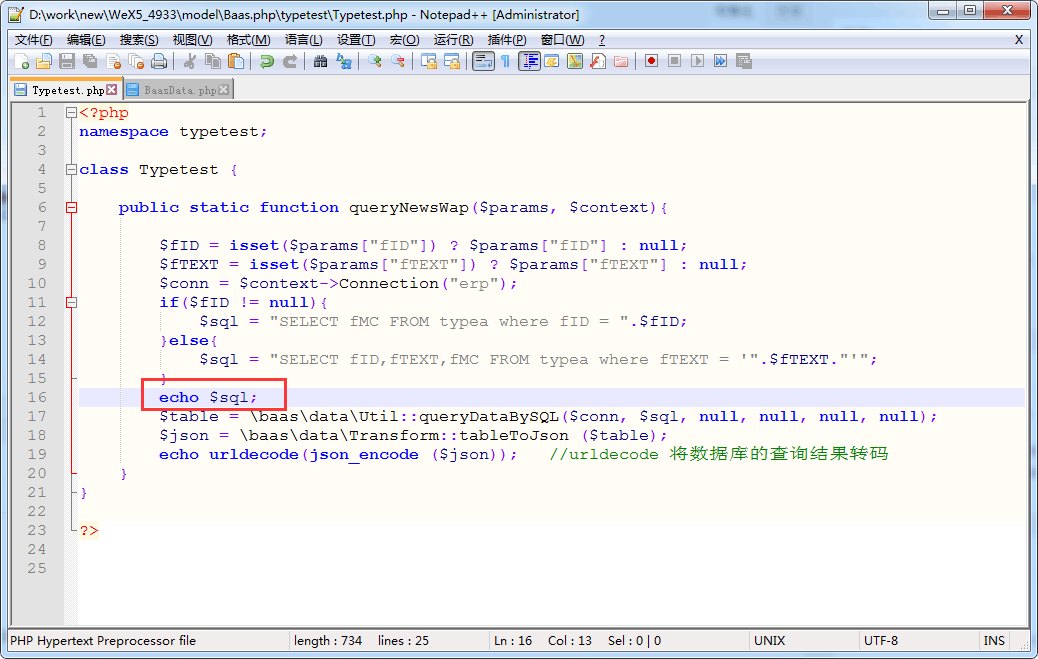Click the Save All toolbar icon
Screen dimensions: 1038x659
pos(90,62)
